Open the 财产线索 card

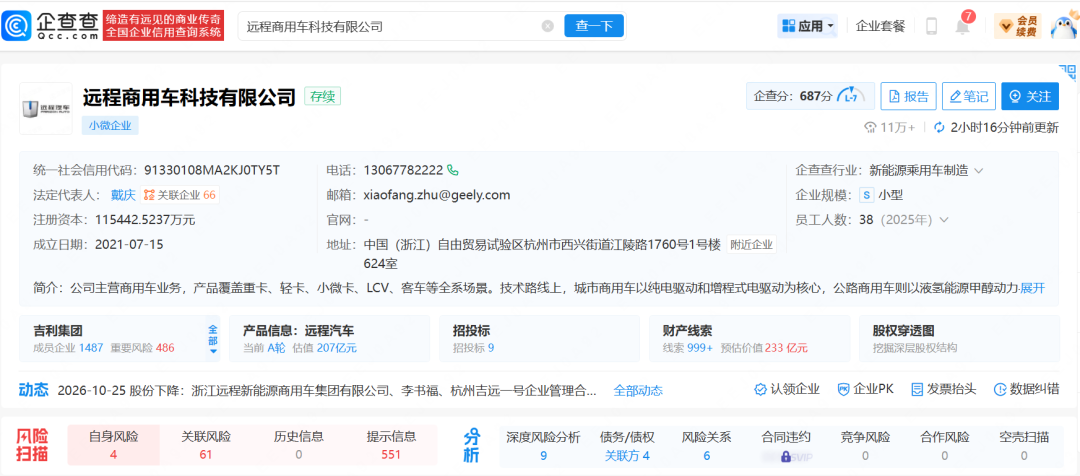point(749,339)
